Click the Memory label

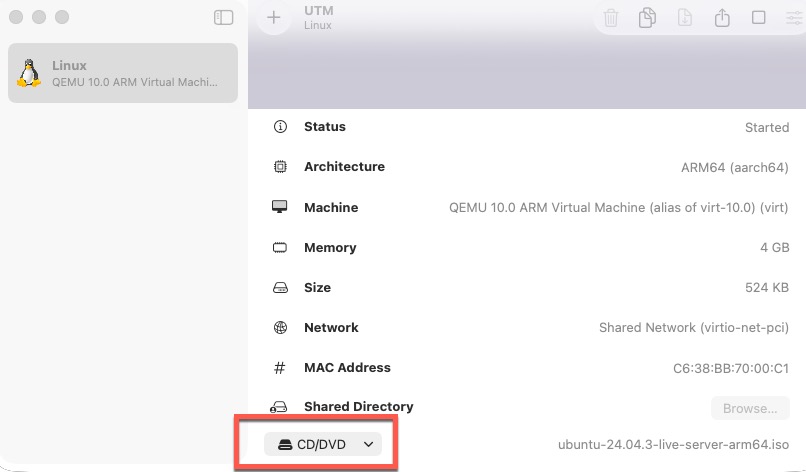(330, 248)
